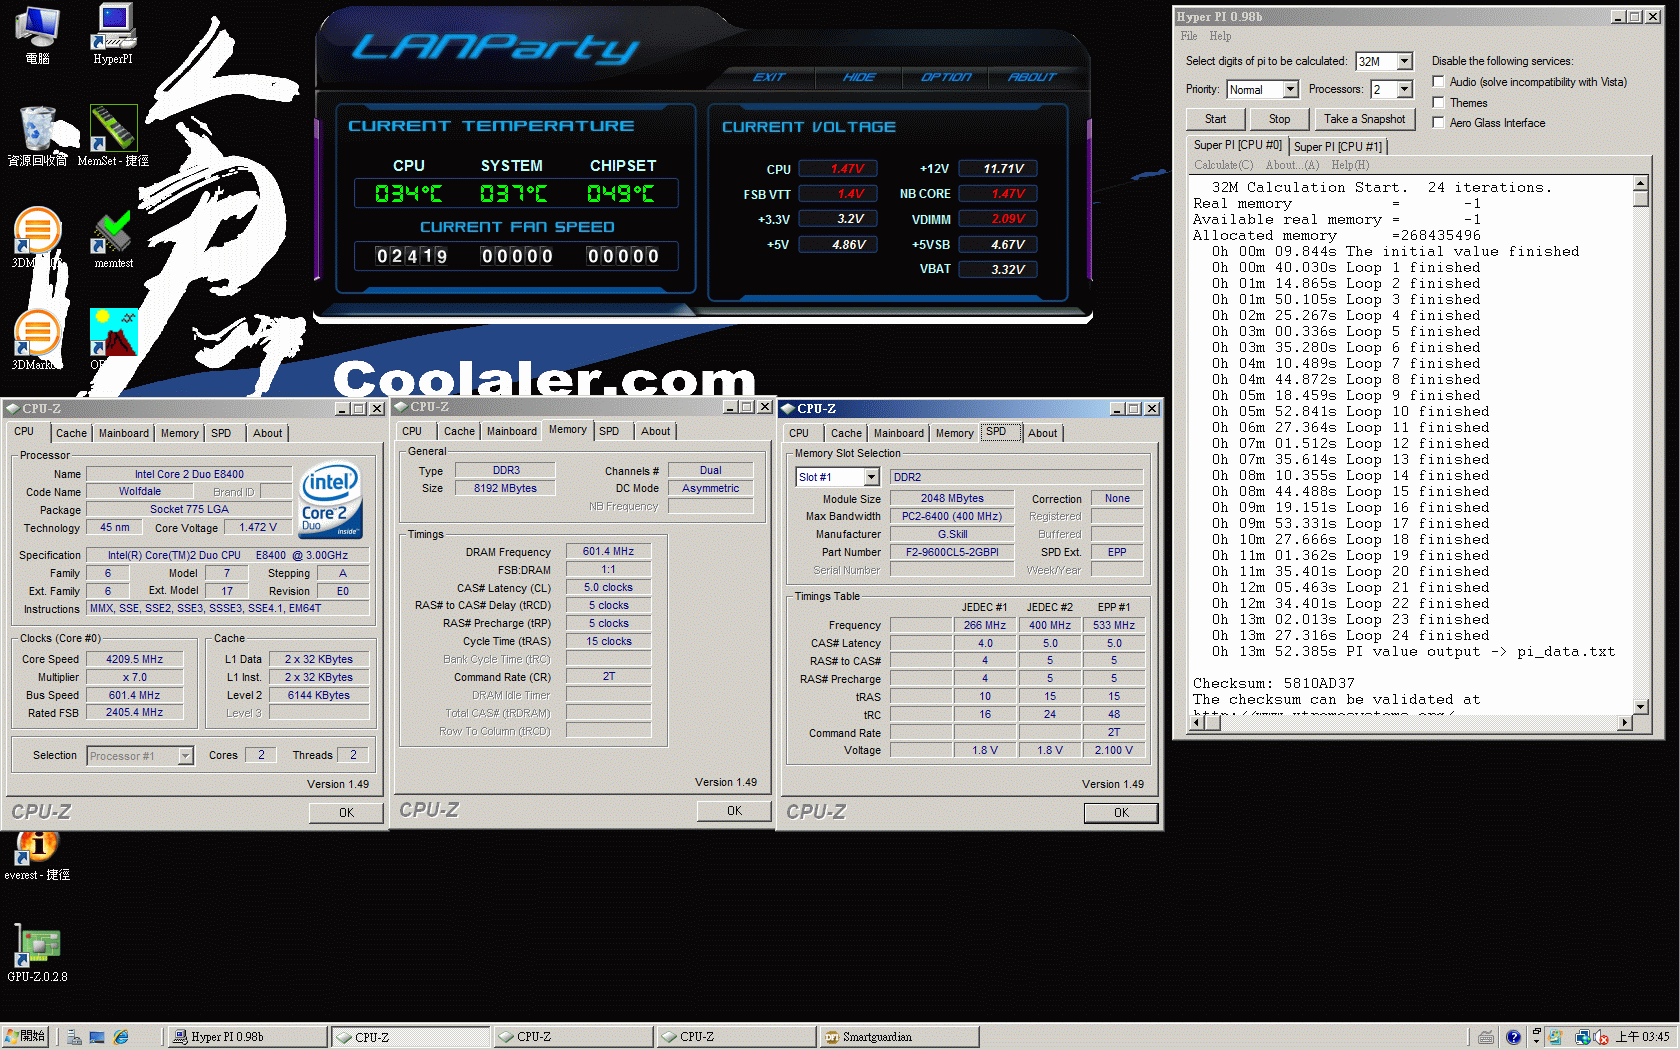Viewport: 1680px width, 1050px height.
Task: Open the Start menu button
Action: pos(26,1037)
